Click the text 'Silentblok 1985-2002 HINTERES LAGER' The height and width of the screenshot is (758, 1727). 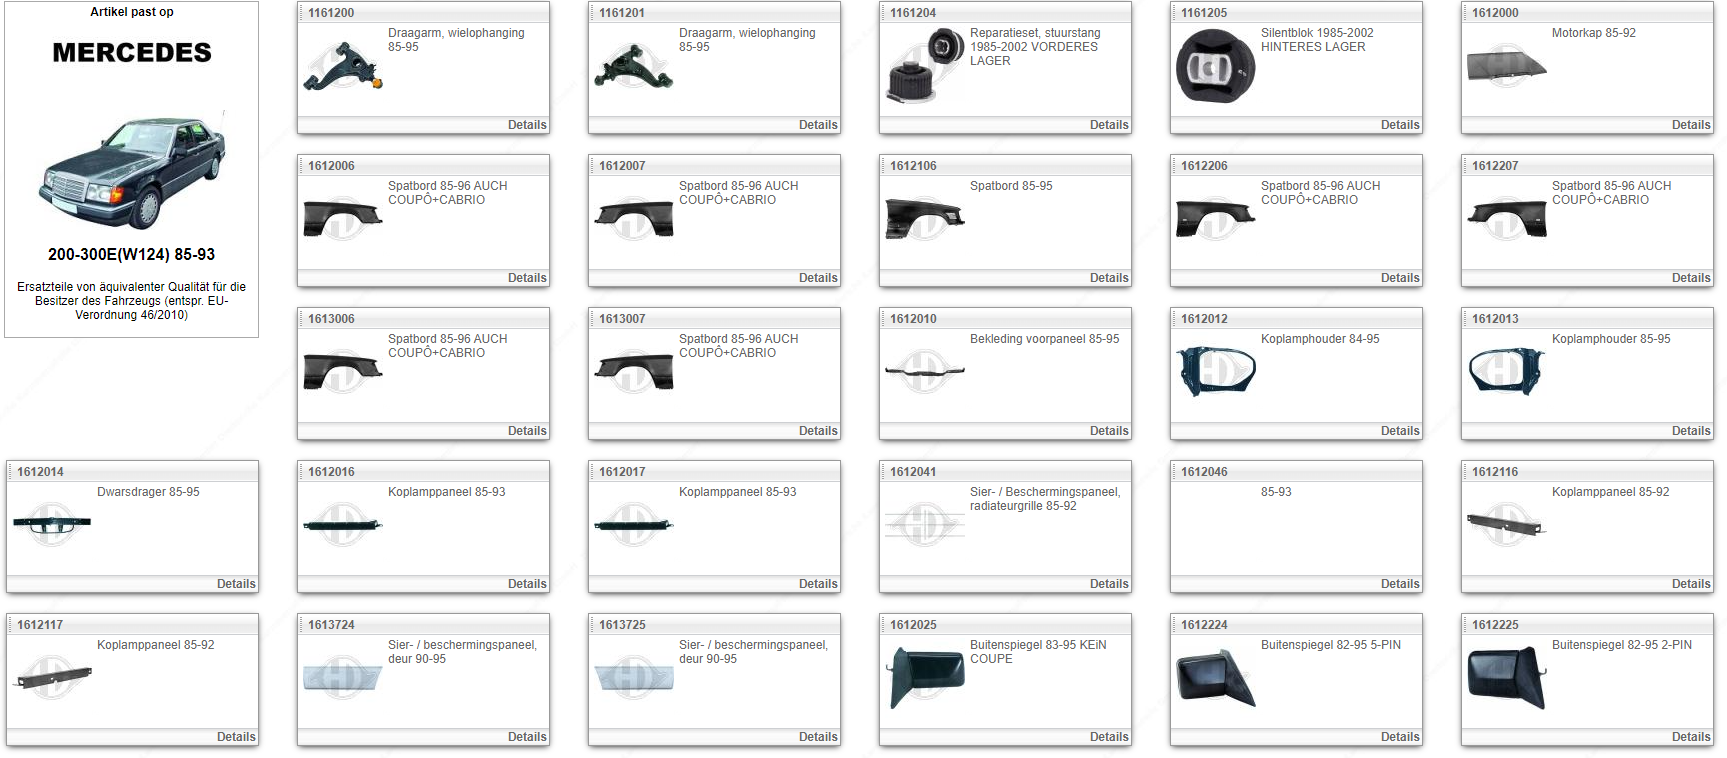pos(1317,40)
